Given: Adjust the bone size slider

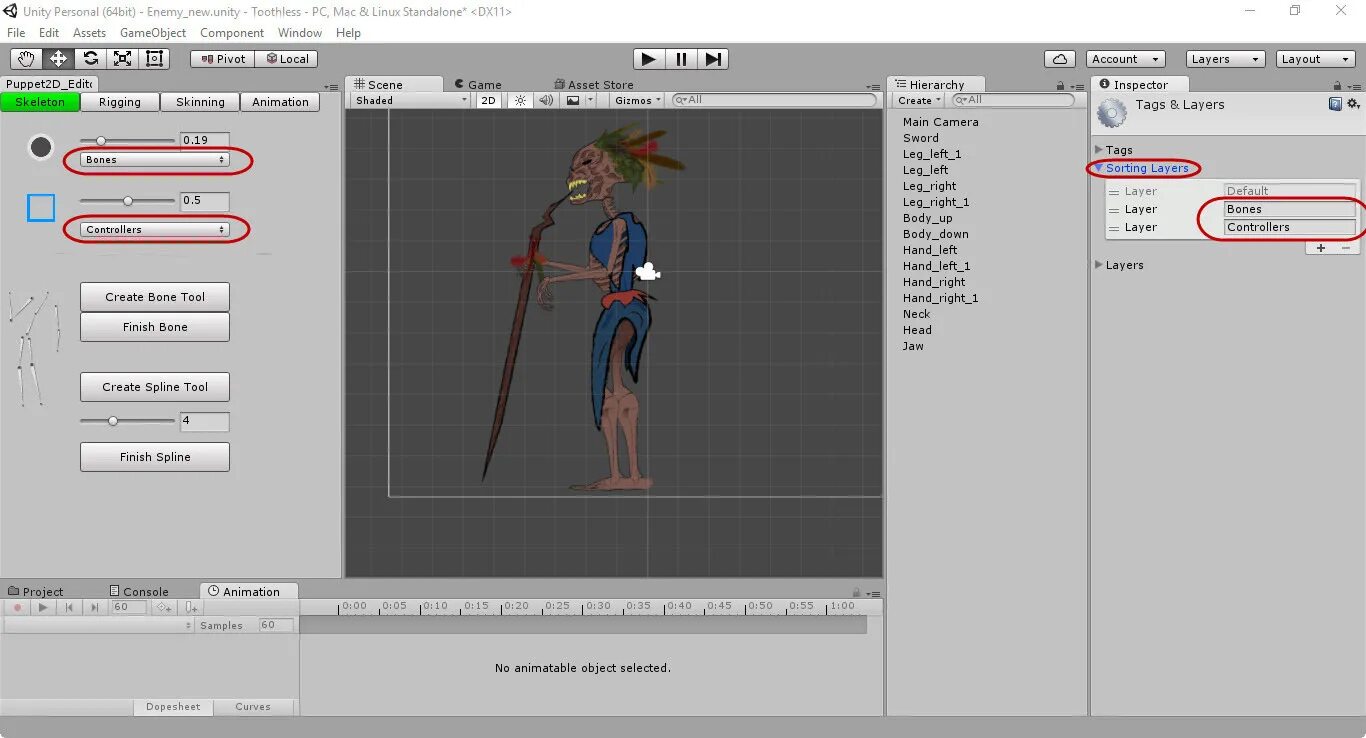Looking at the screenshot, I should 127,140.
